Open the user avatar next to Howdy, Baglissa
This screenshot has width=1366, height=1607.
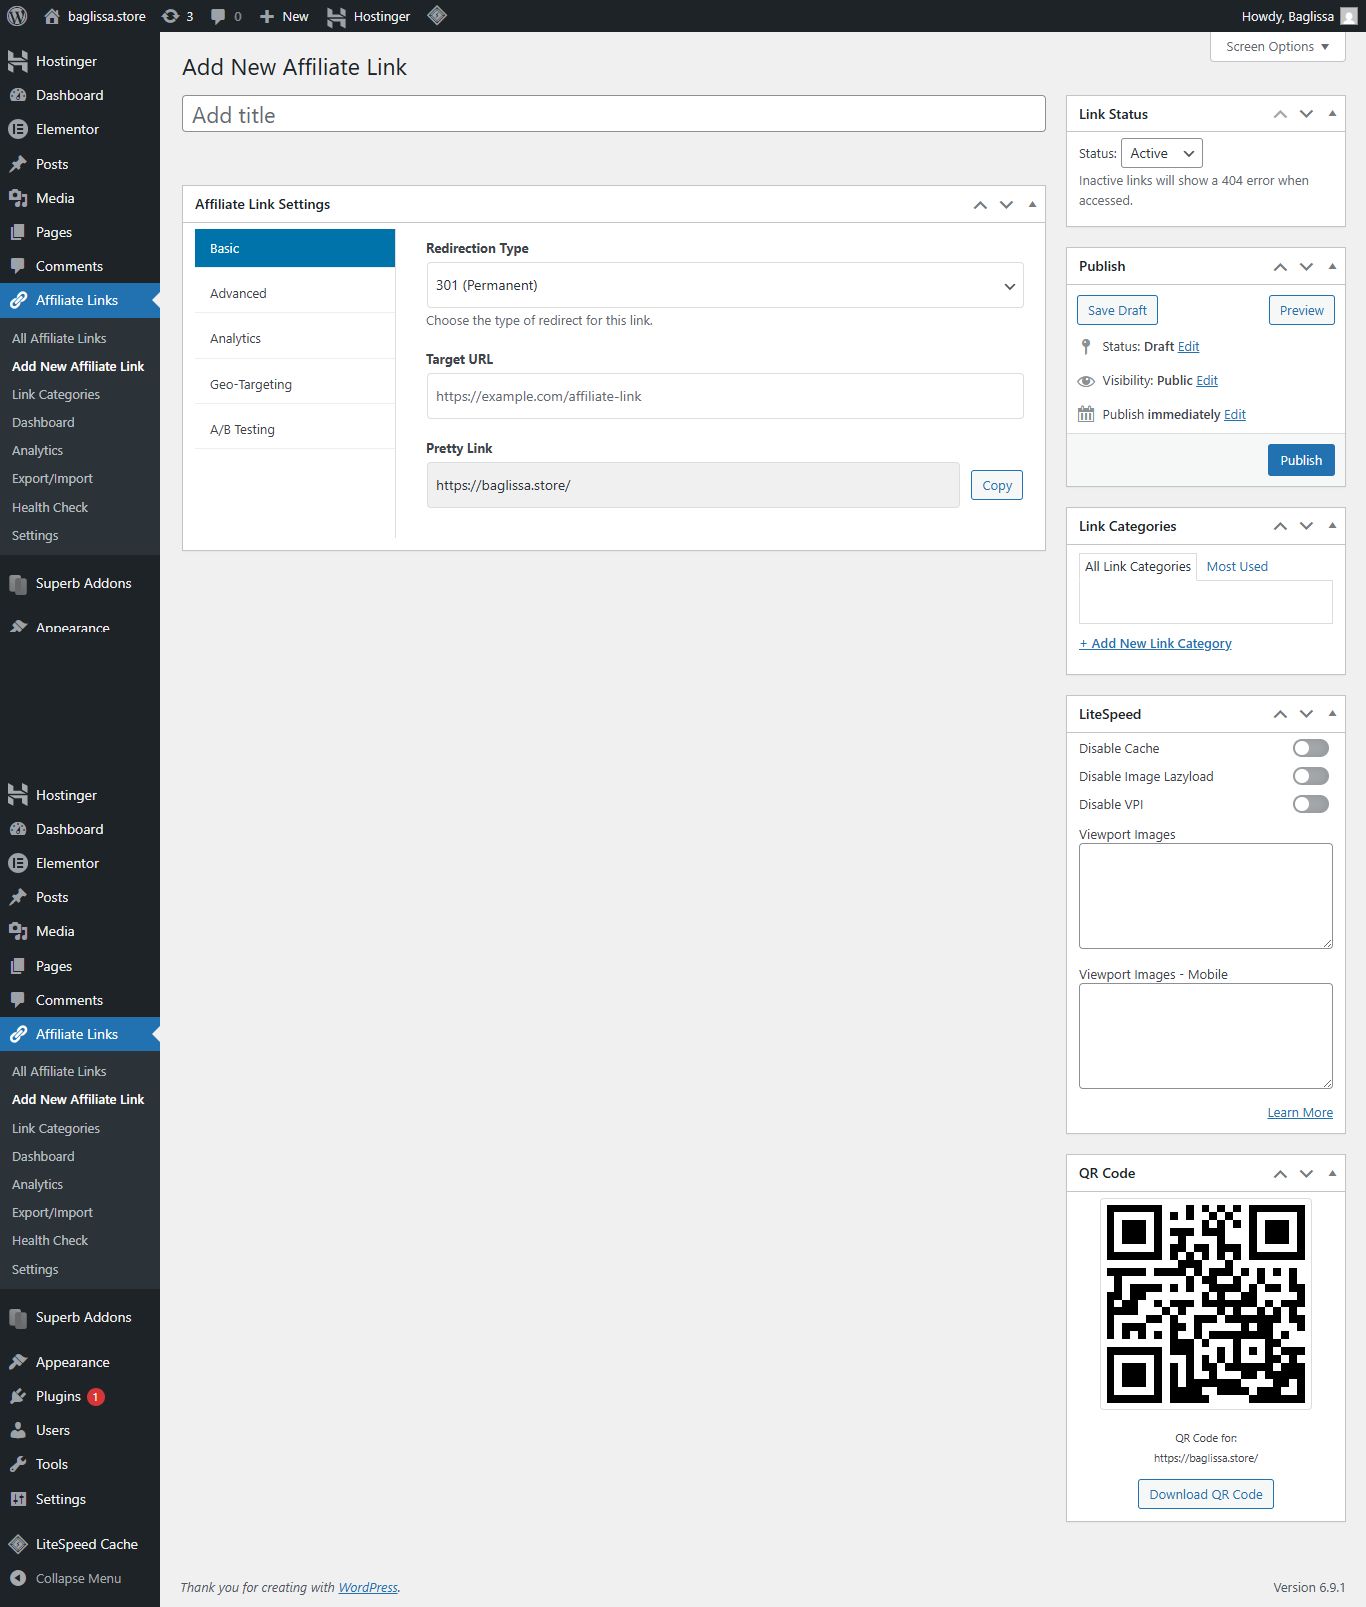pos(1349,16)
